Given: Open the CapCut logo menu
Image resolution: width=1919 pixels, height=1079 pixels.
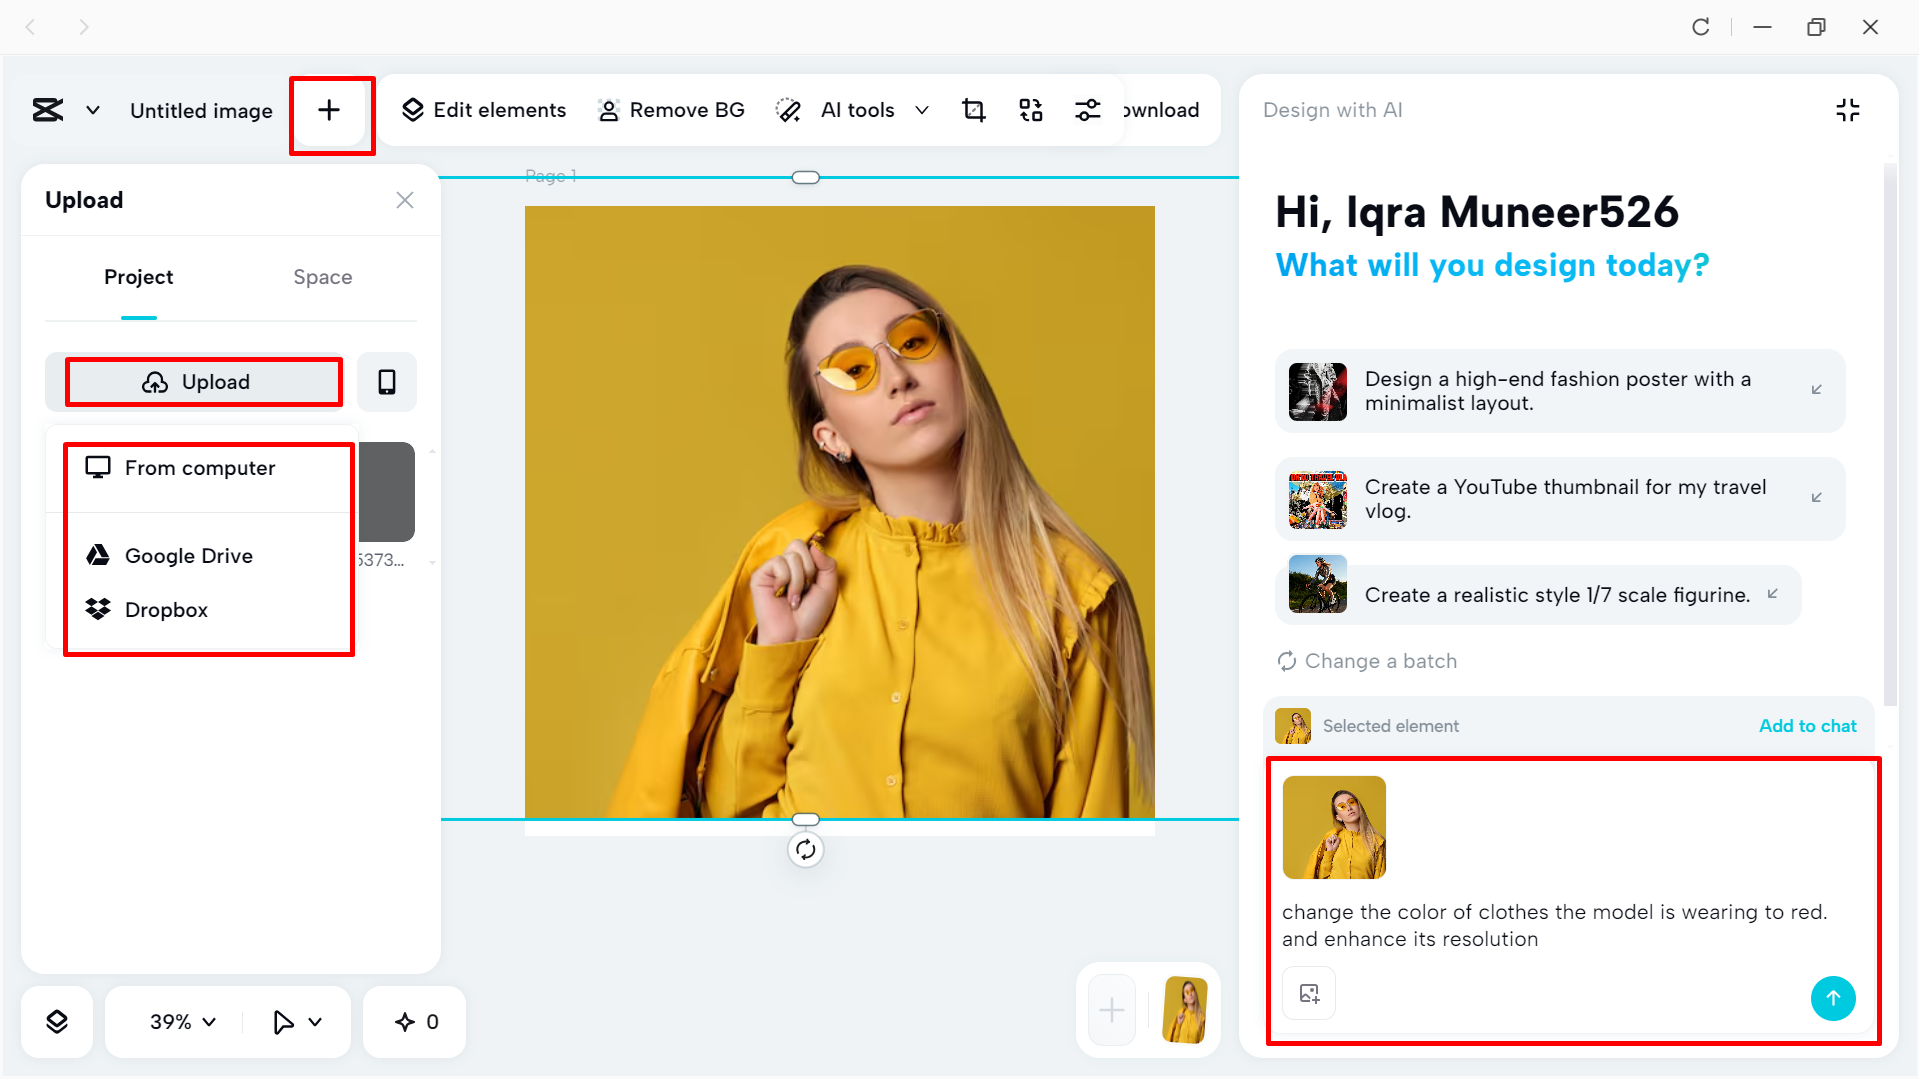Looking at the screenshot, I should tap(48, 110).
